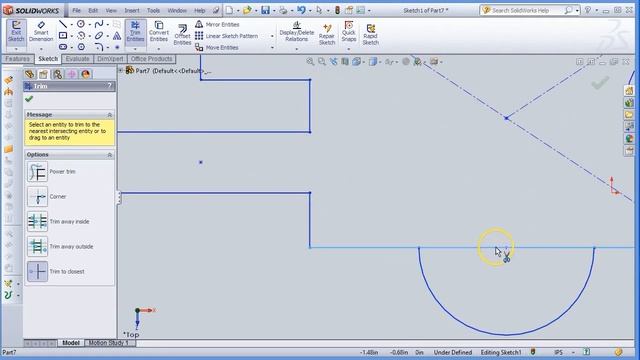The image size is (640, 360).
Task: Collapse the Message section
Action: [109, 115]
